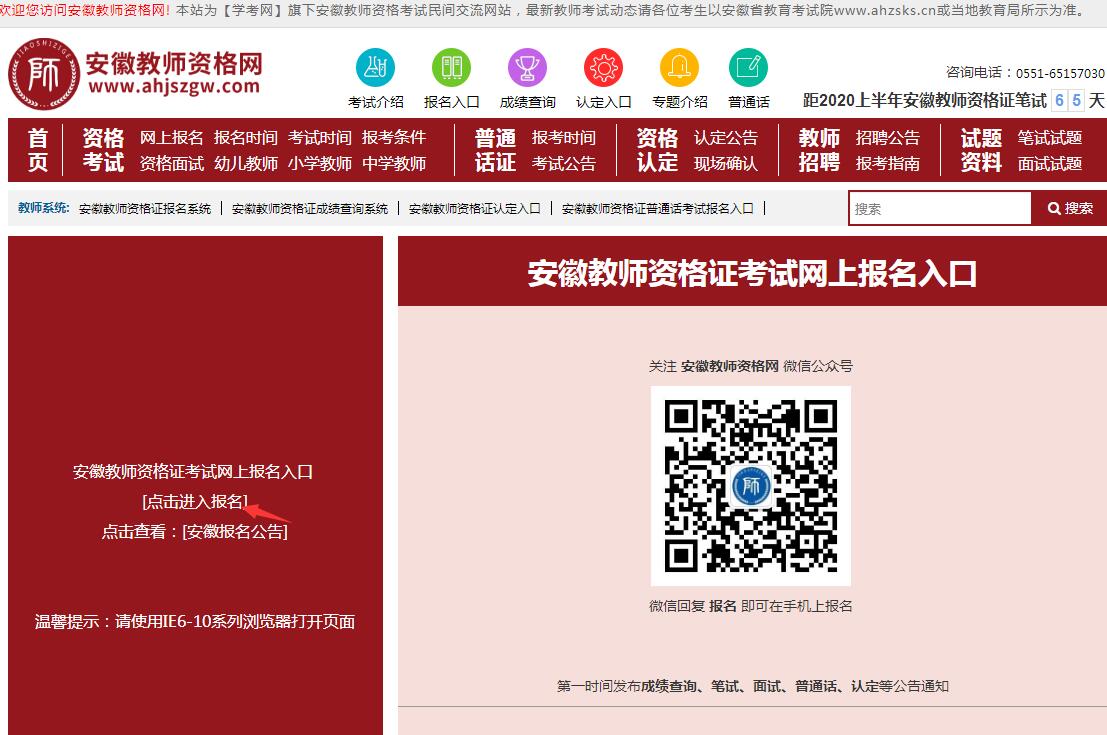
Task: Click the 网上报名 nav link
Action: click(x=172, y=137)
